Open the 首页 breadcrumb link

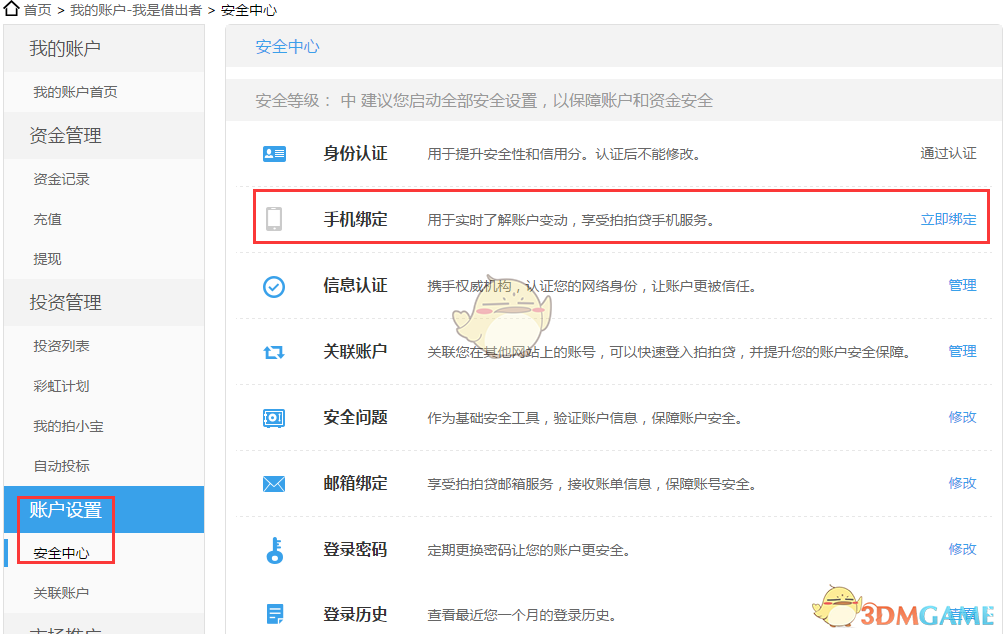pyautogui.click(x=38, y=10)
